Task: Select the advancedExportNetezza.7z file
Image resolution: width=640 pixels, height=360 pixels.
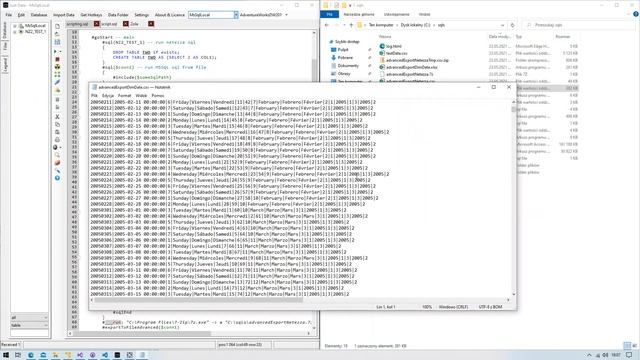Action: pyautogui.click(x=409, y=74)
